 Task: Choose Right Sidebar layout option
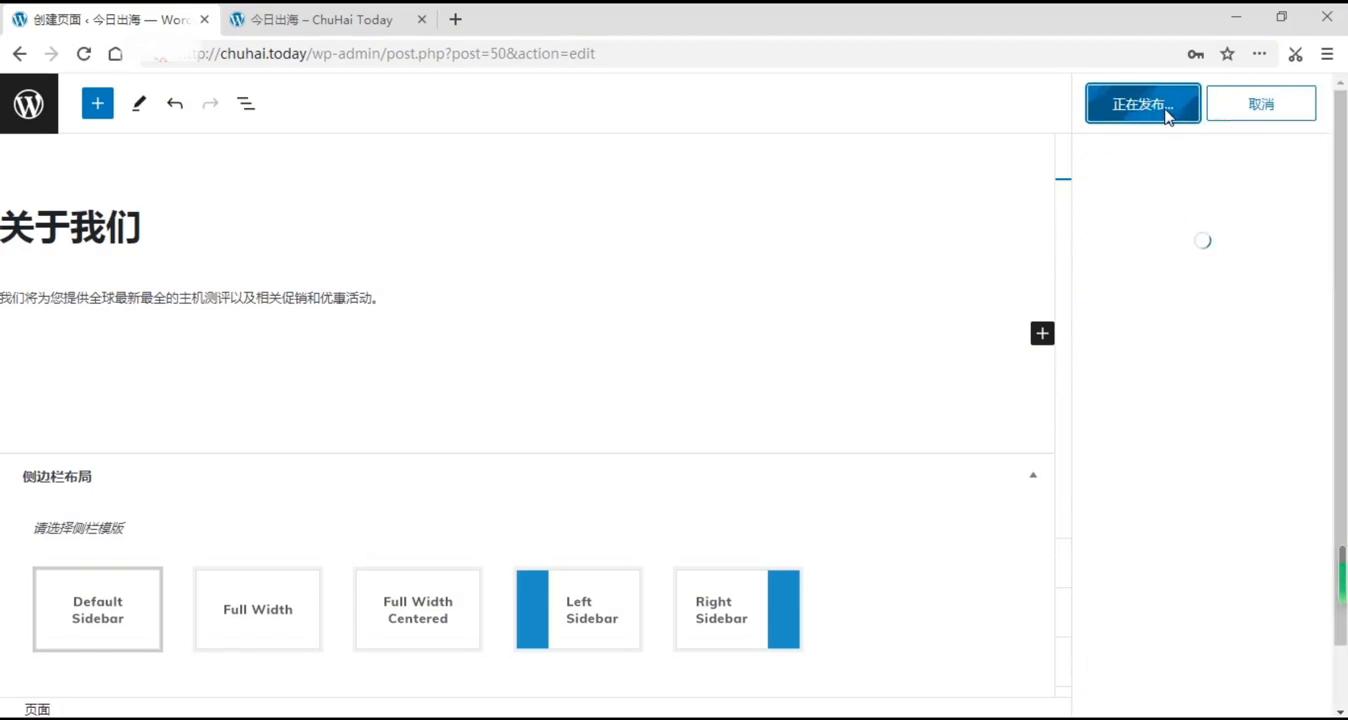(738, 610)
